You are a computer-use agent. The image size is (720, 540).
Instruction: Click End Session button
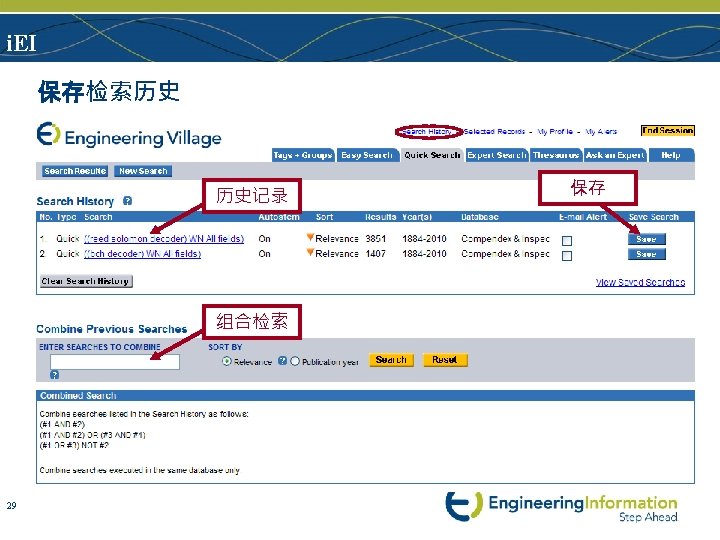point(668,131)
